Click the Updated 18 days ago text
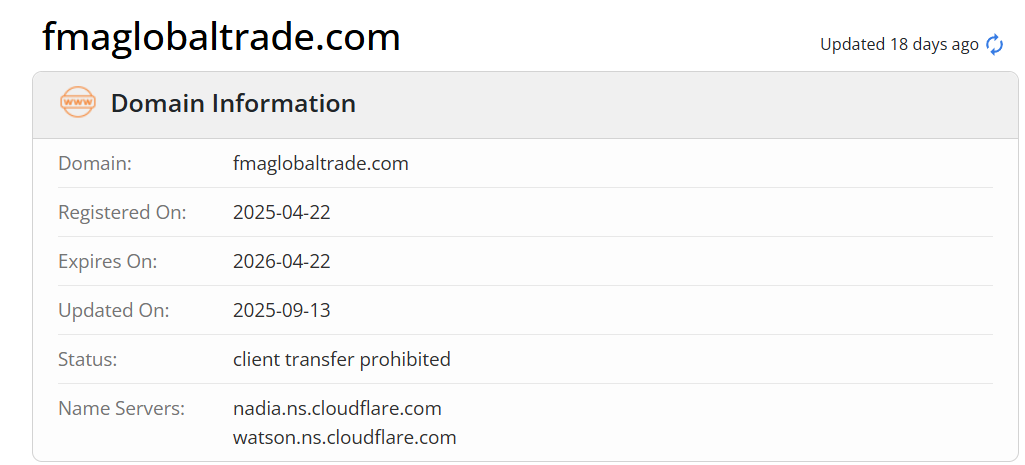Viewport: 1025px width, 465px height. [898, 44]
